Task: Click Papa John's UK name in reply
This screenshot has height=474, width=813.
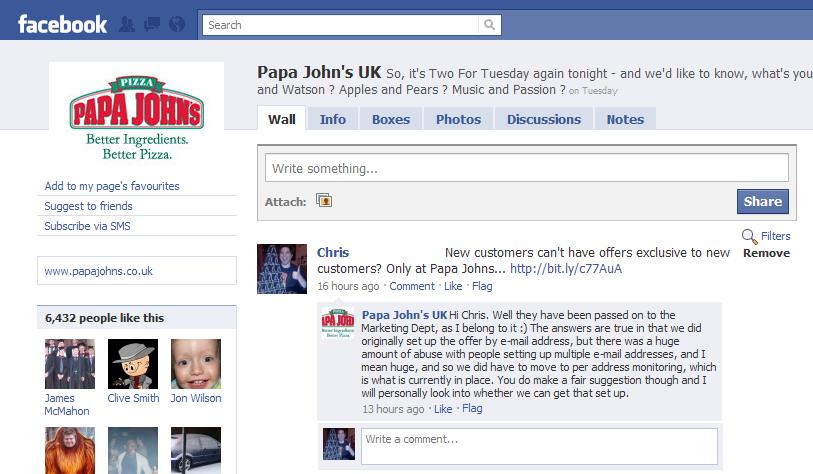Action: pos(404,315)
